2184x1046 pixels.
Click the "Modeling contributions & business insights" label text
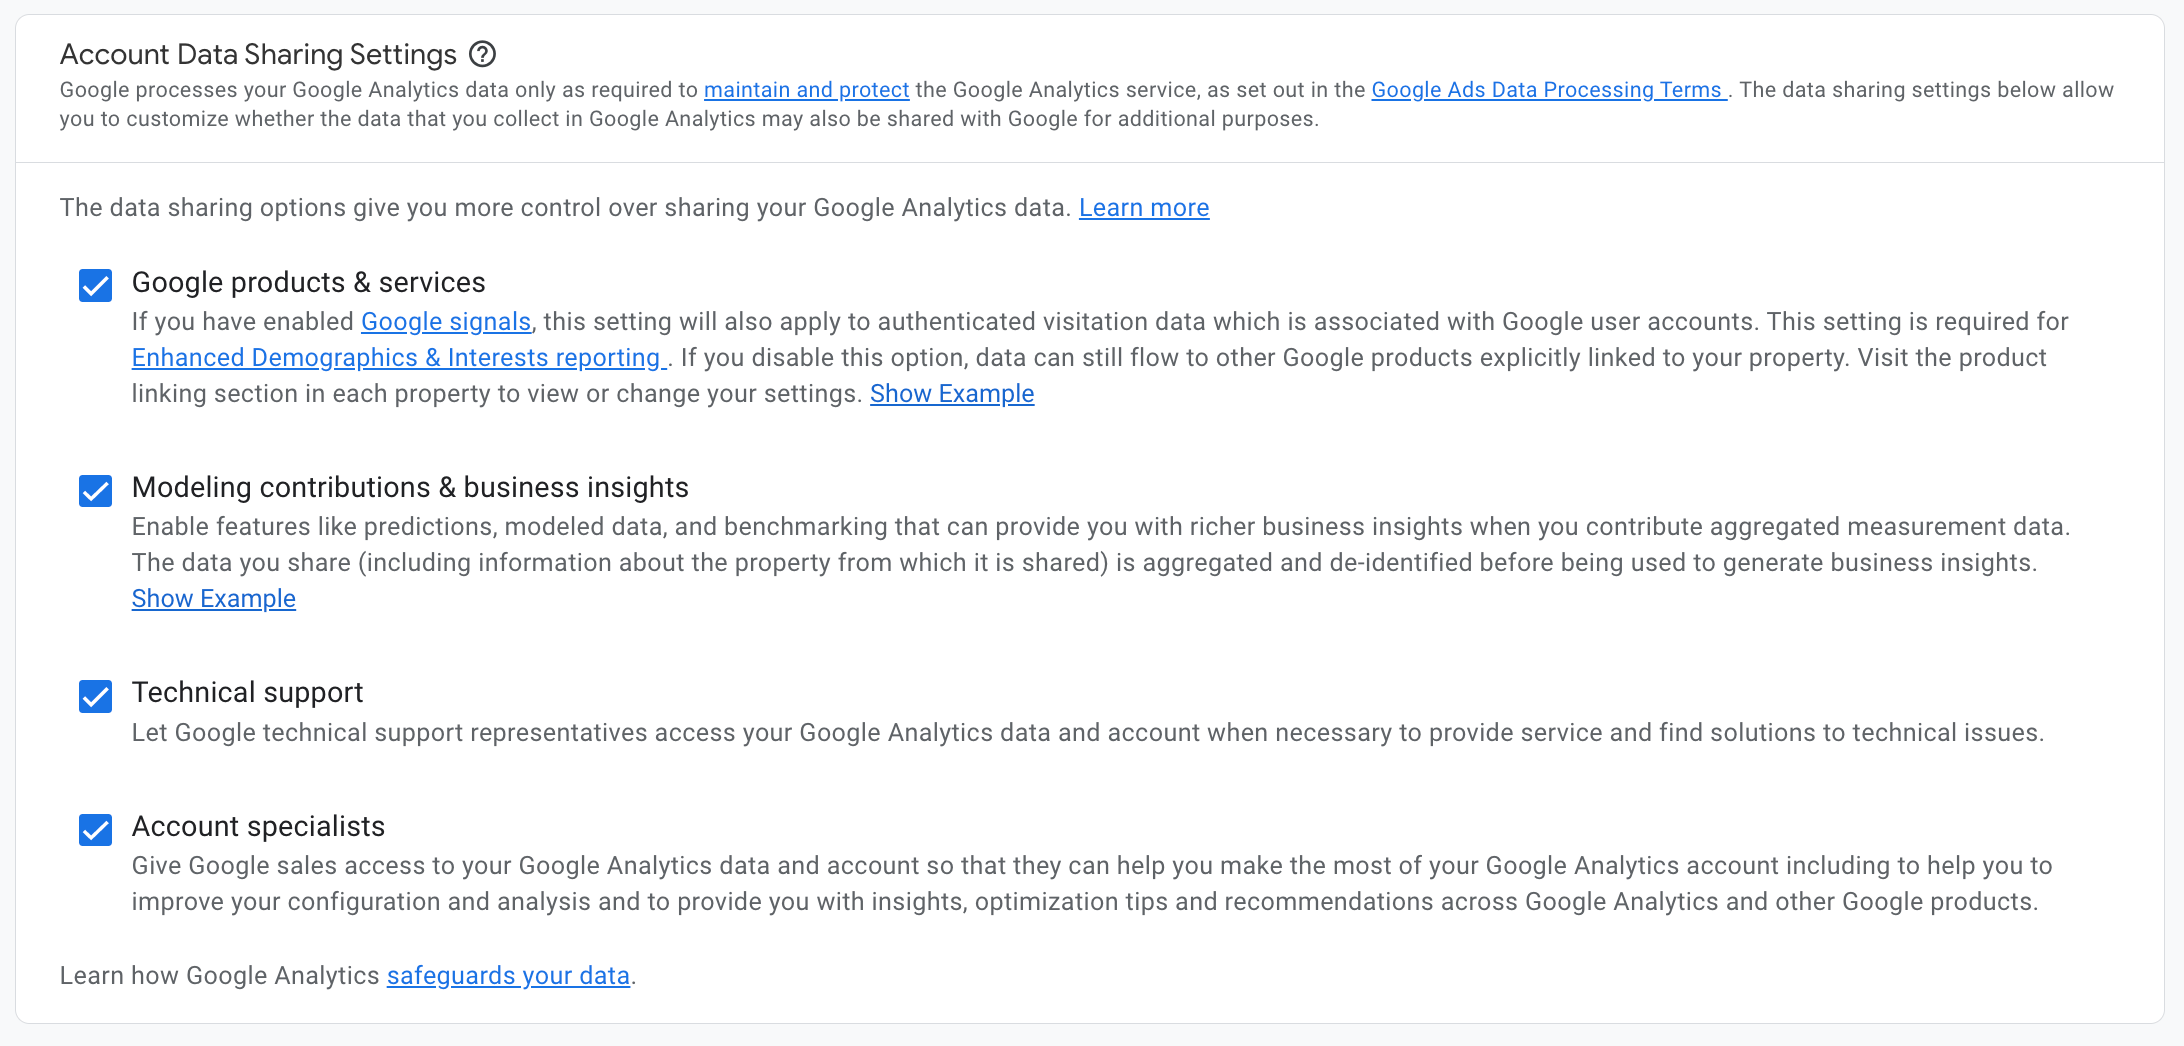(x=410, y=488)
